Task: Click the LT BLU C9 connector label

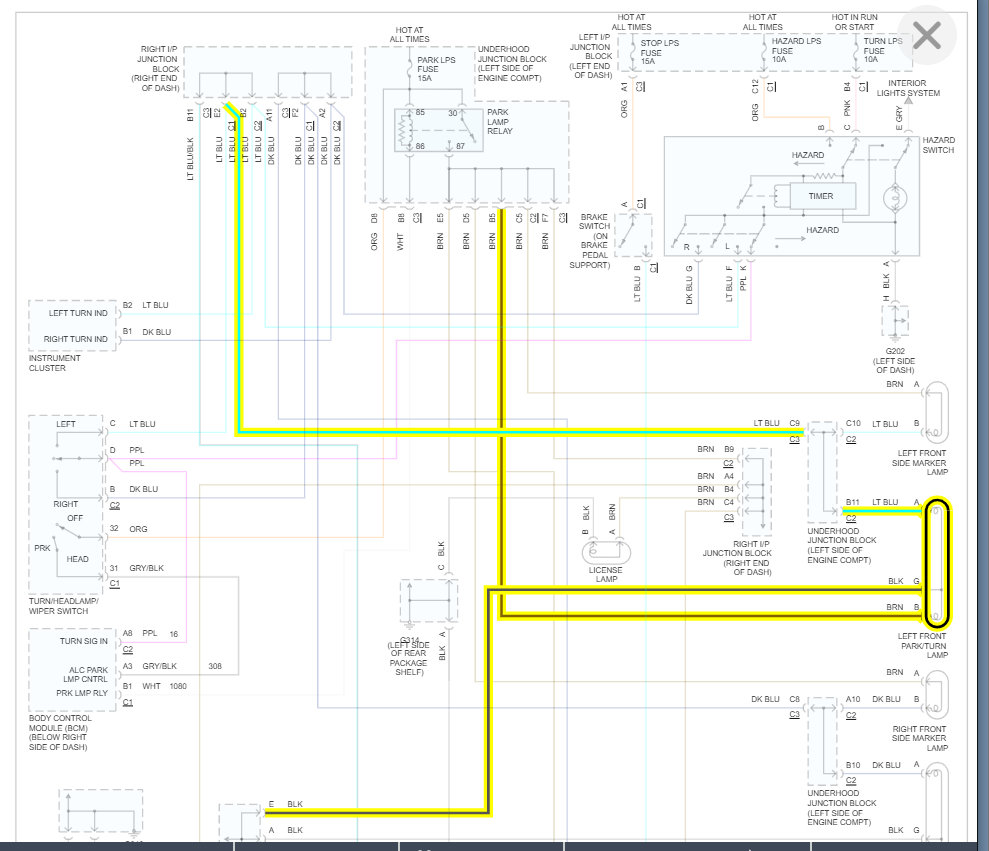Action: coord(776,423)
